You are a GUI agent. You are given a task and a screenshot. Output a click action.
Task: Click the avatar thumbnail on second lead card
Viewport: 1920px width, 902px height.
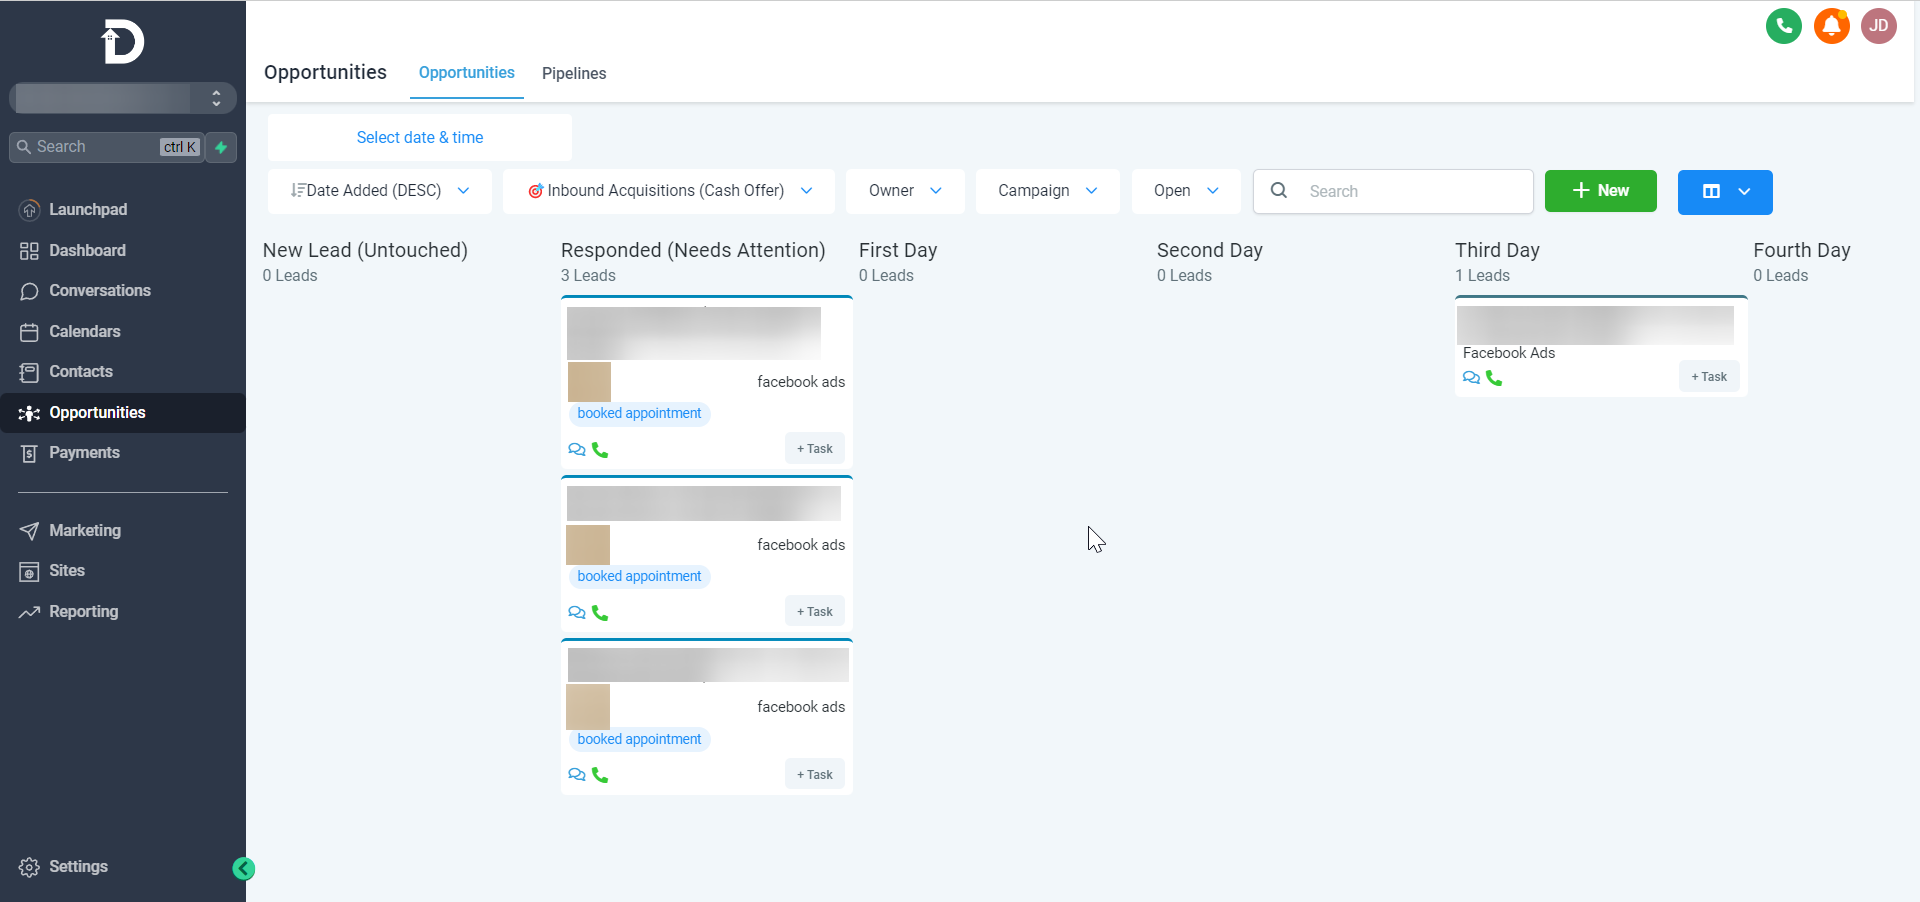coord(588,545)
